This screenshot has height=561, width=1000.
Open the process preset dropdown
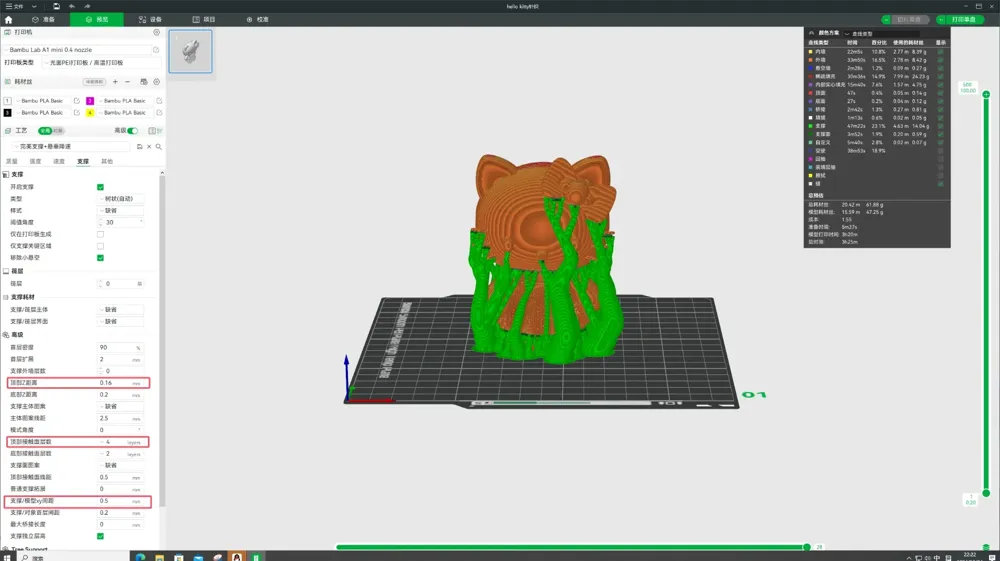click(73, 147)
